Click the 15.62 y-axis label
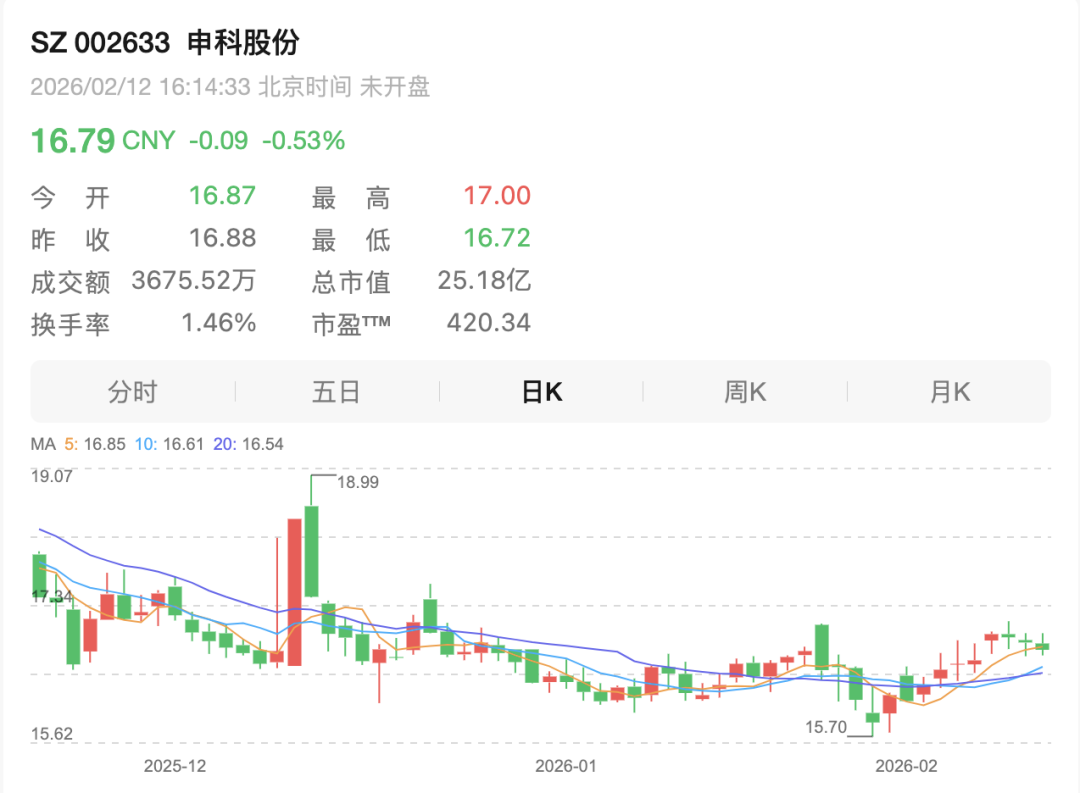Viewport: 1080px width, 793px height. [x=52, y=734]
